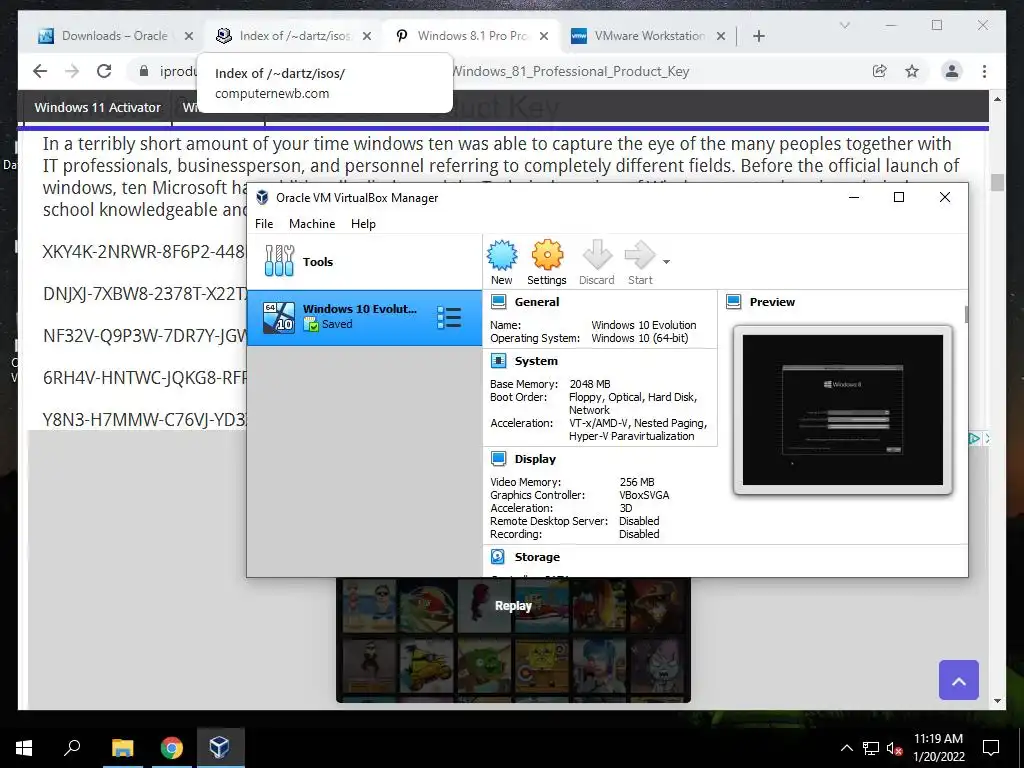Open the Windows Start menu
The width and height of the screenshot is (1024, 768).
click(24, 748)
